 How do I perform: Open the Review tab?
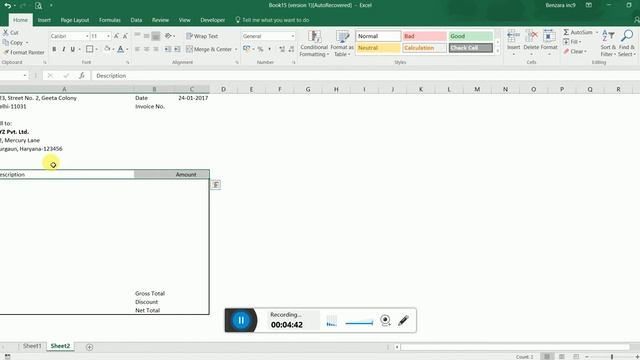pyautogui.click(x=160, y=20)
